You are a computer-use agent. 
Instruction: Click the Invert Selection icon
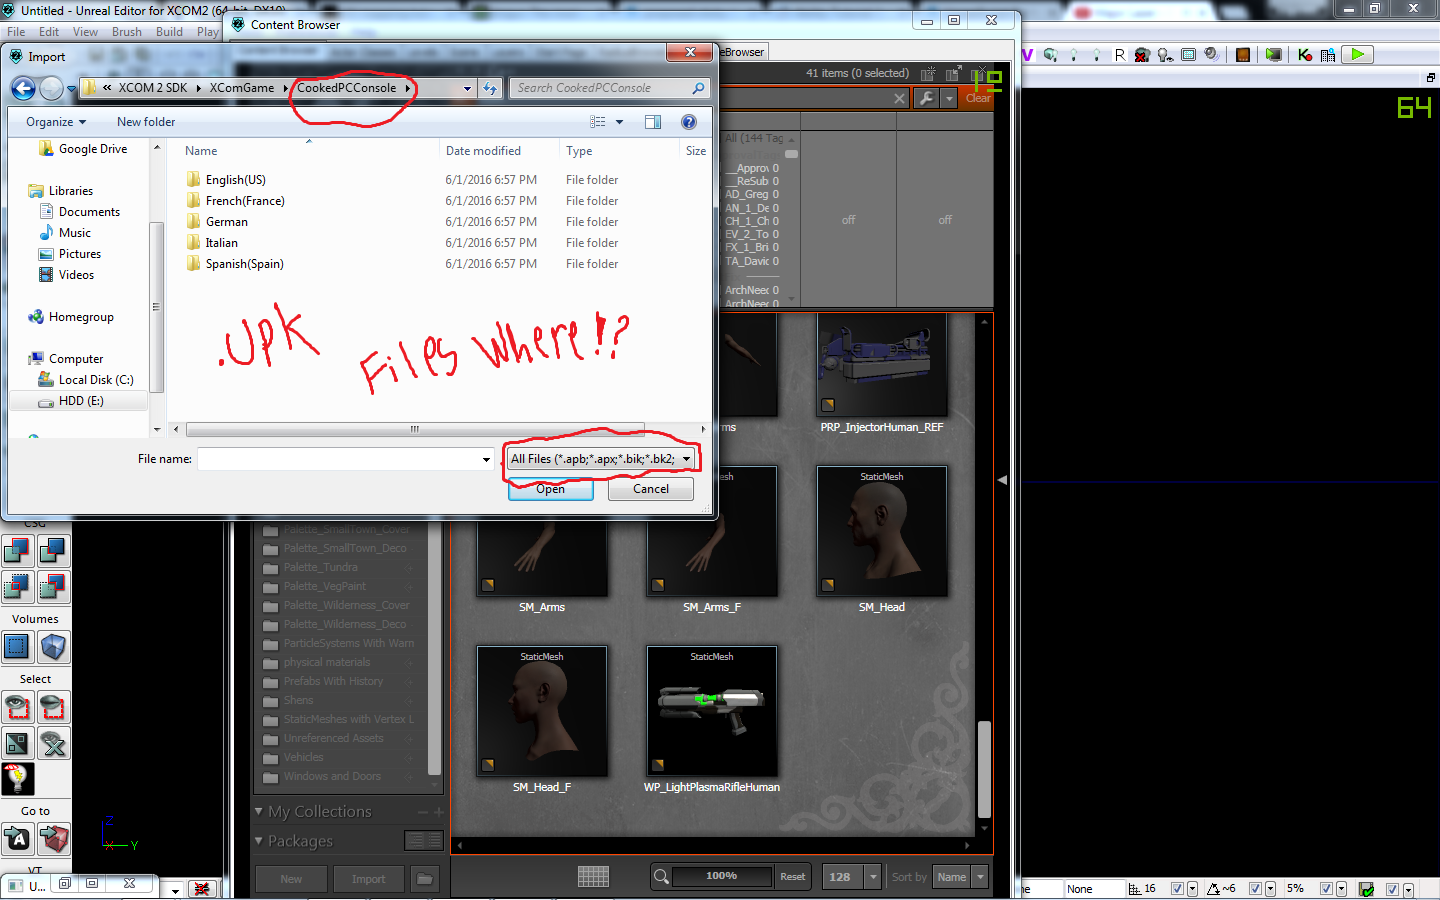tap(17, 743)
